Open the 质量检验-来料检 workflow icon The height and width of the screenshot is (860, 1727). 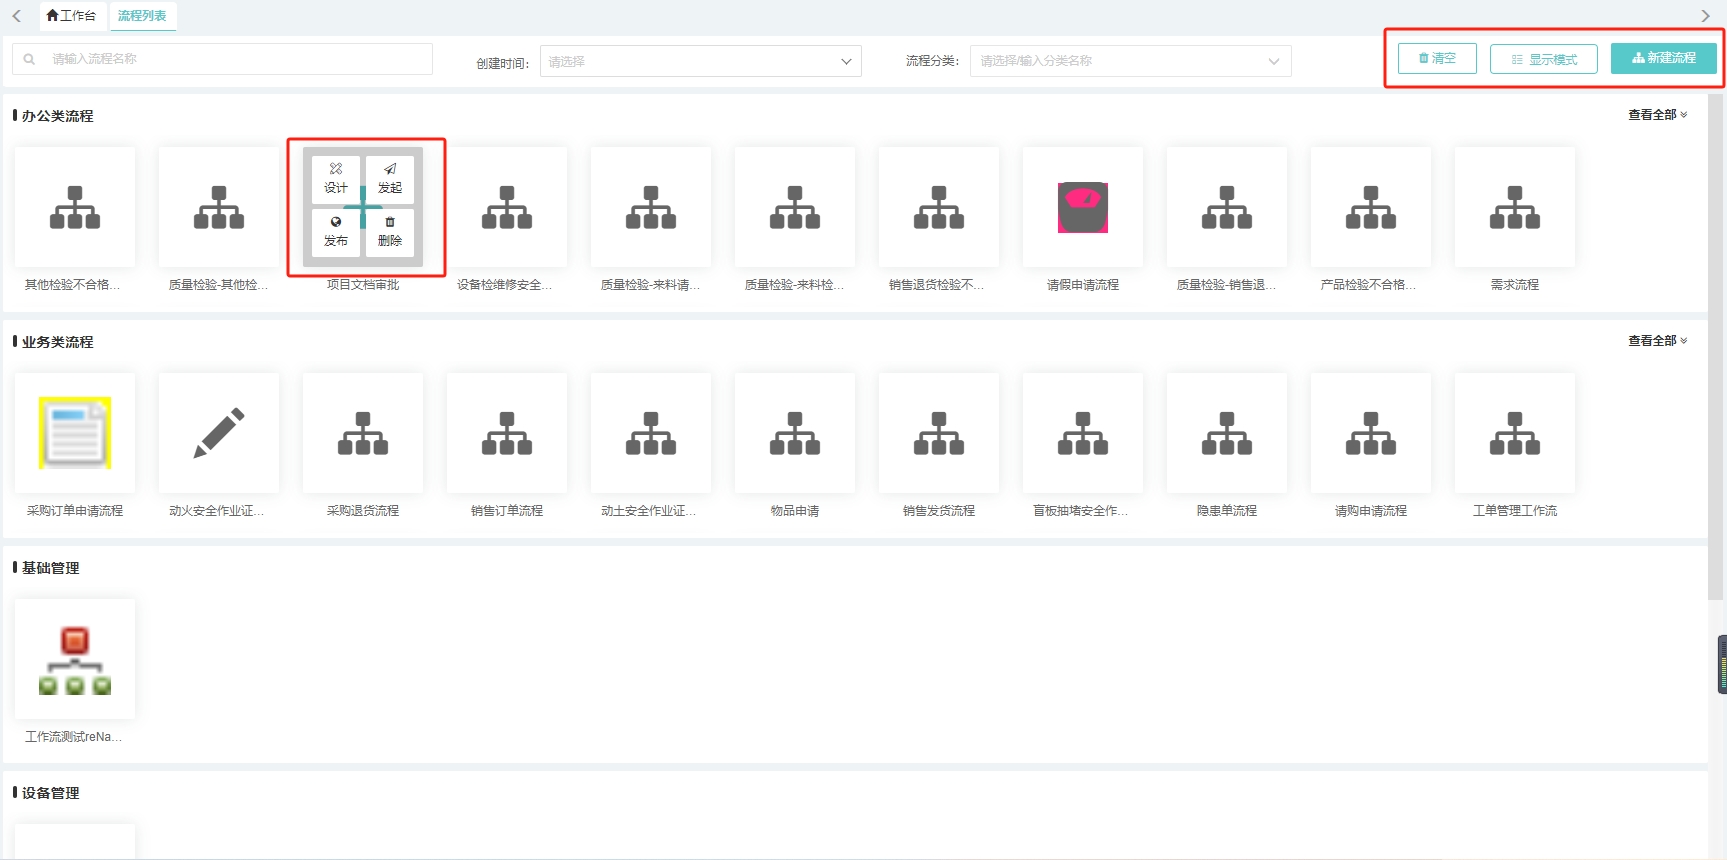tap(795, 207)
